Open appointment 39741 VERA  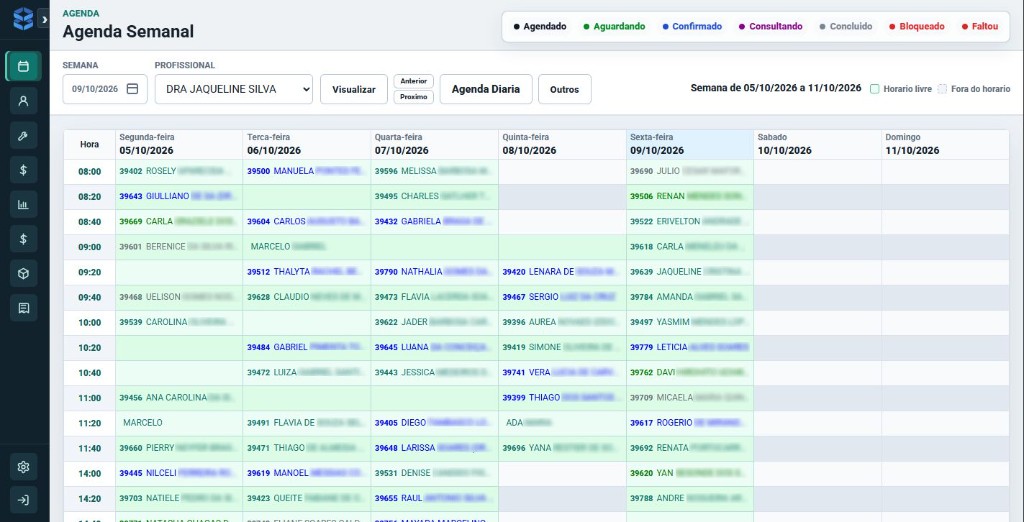[x=562, y=372]
